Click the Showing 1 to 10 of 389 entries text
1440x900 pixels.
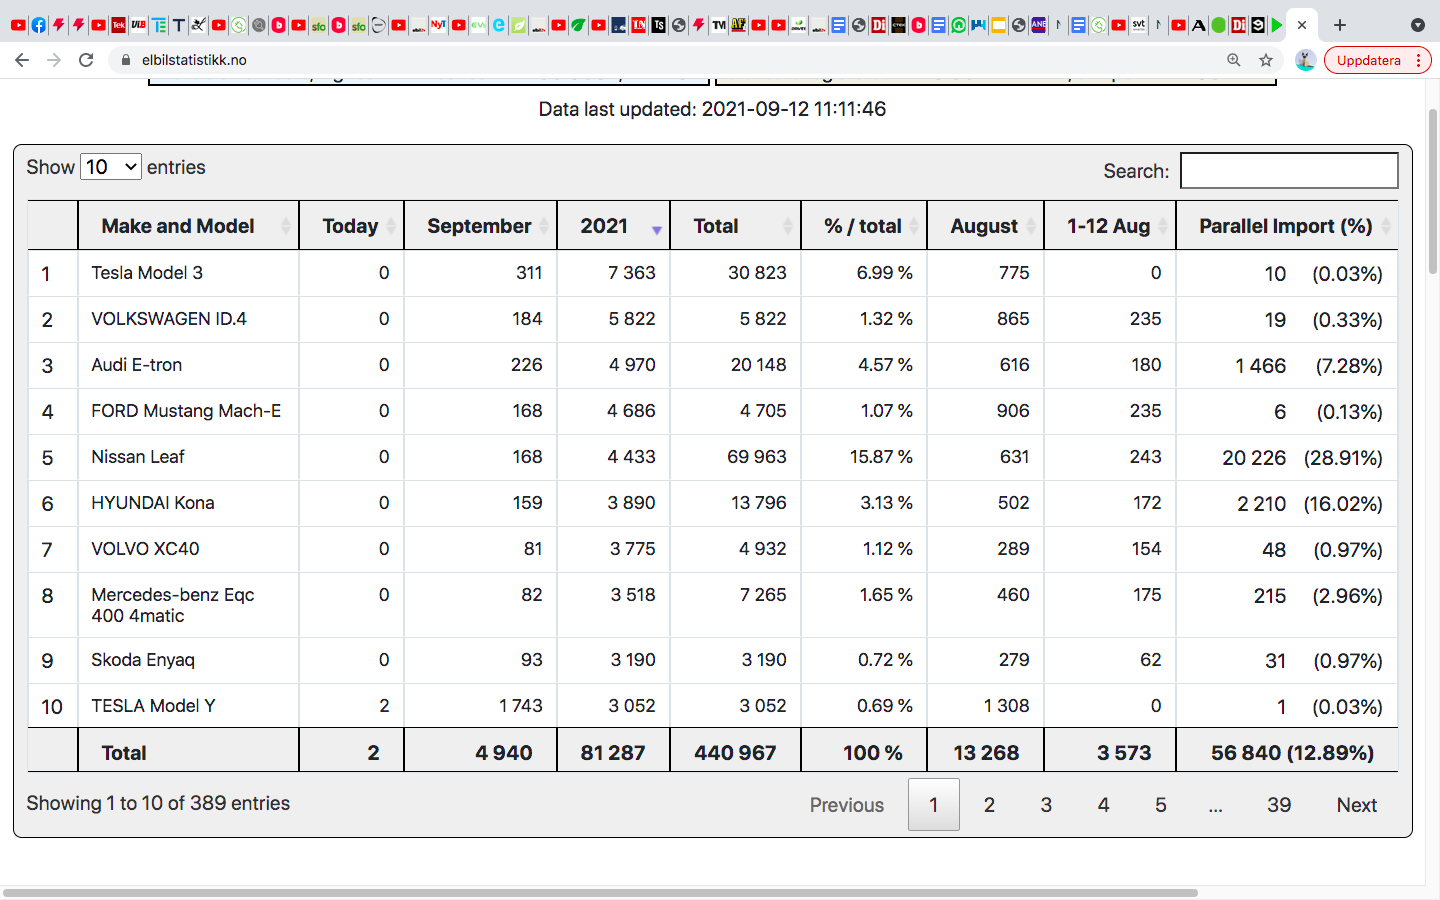(x=158, y=803)
